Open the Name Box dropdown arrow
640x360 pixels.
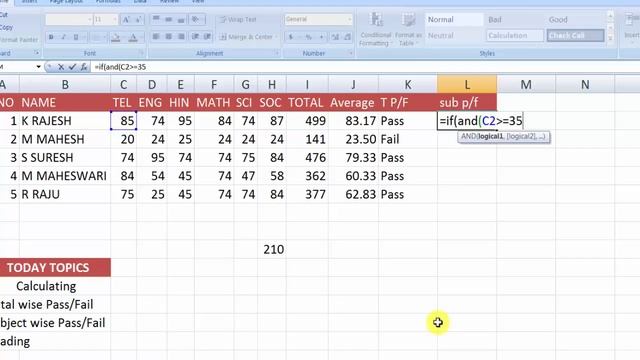tap(38, 67)
